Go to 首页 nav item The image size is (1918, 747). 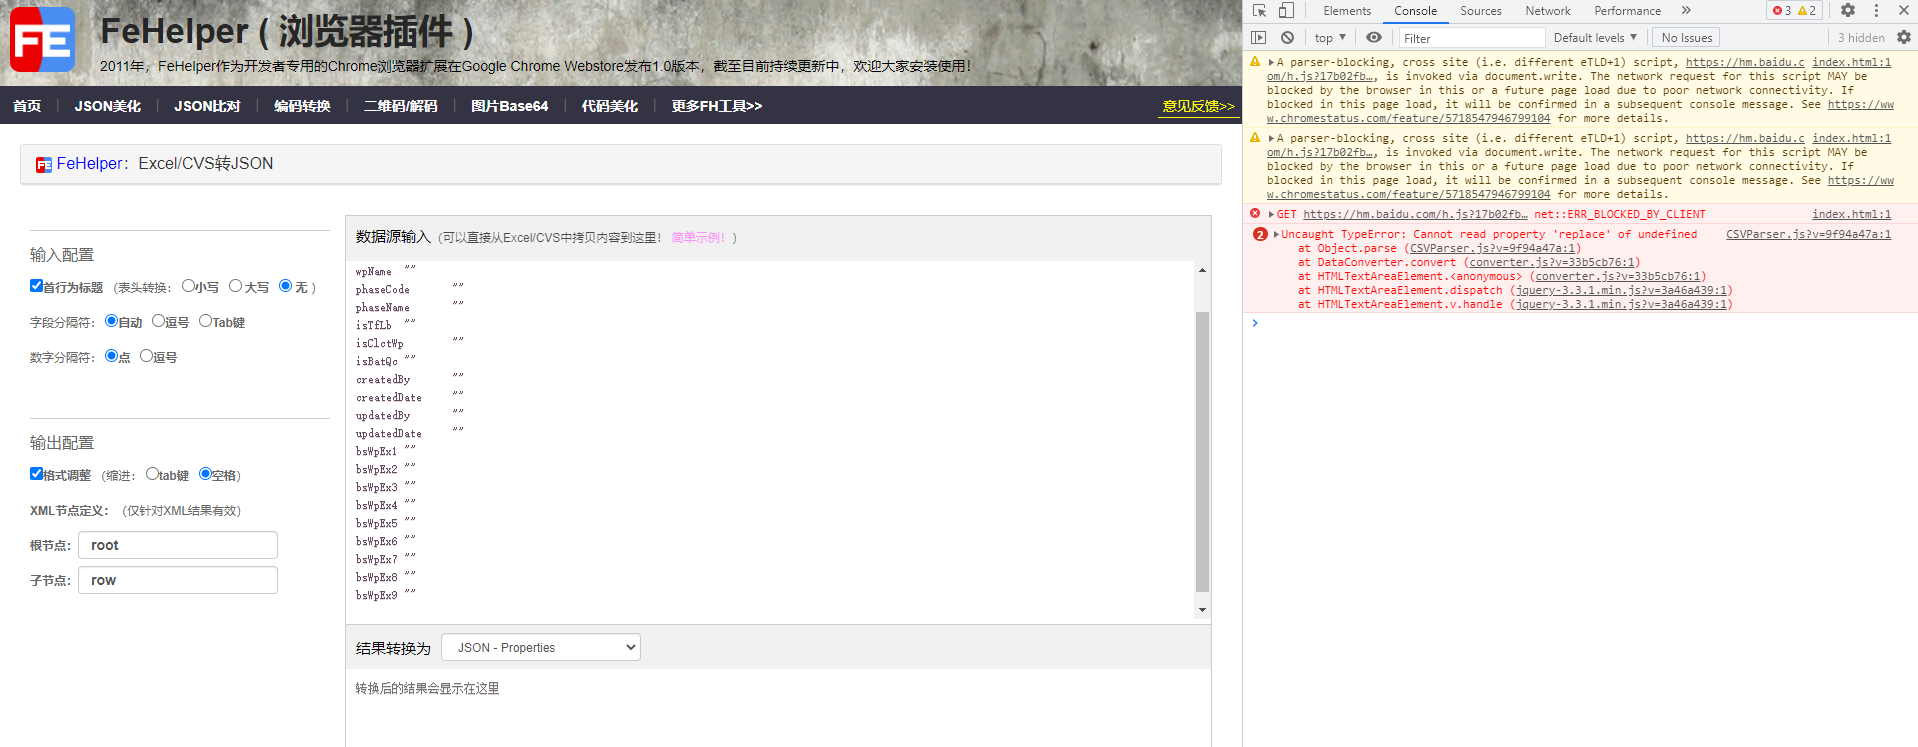[x=27, y=106]
